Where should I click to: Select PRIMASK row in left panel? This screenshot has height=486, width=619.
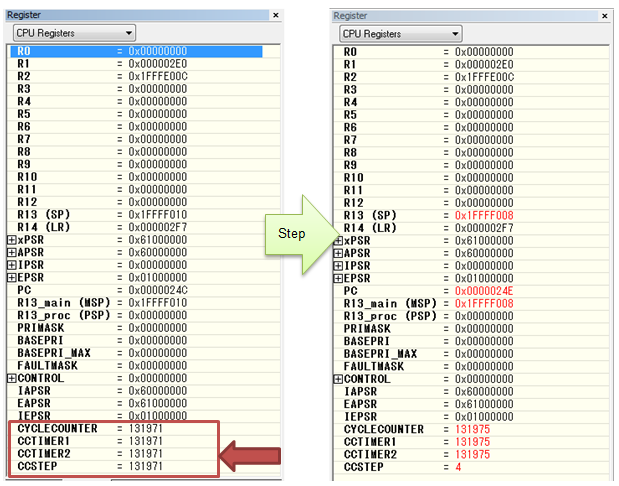tap(144, 328)
